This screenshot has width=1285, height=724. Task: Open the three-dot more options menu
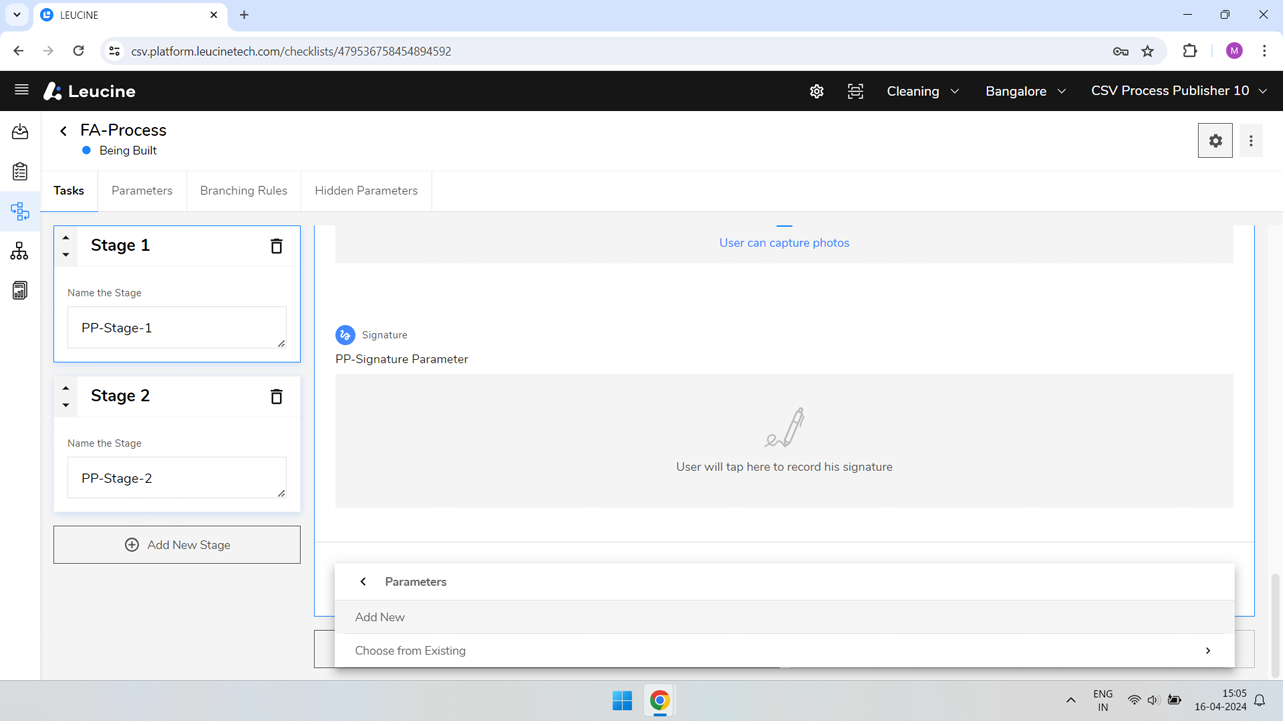coord(1250,141)
